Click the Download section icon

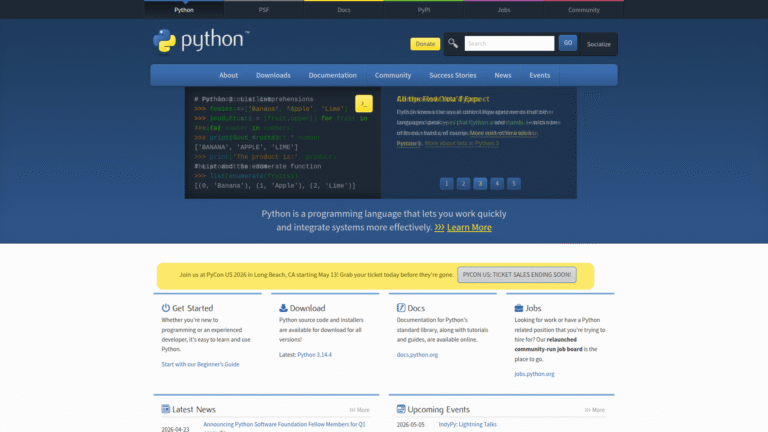point(283,308)
